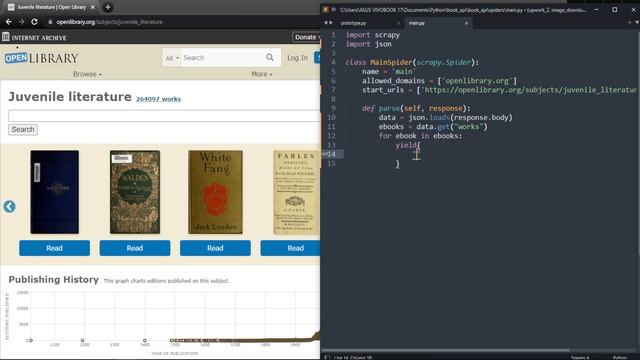Image resolution: width=640 pixels, height=360 pixels.
Task: Click editor tab scroll left arrow
Action: coord(326,23)
